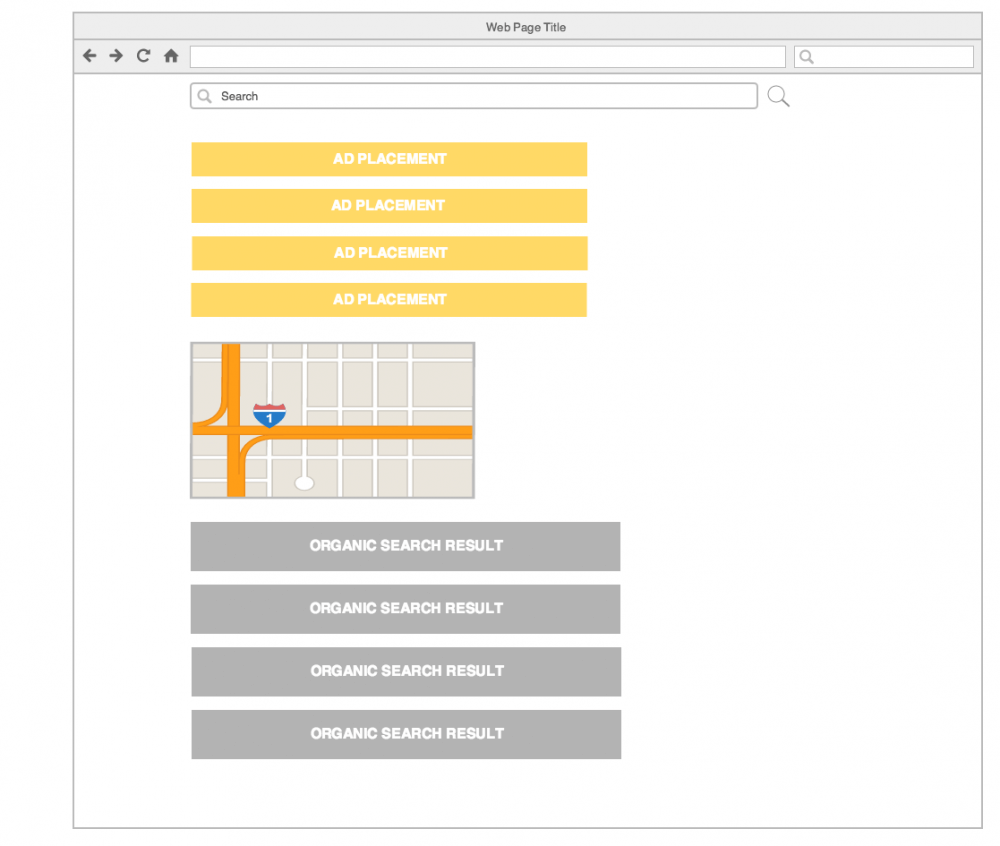
Task: Select the white location marker on the map
Action: (304, 483)
